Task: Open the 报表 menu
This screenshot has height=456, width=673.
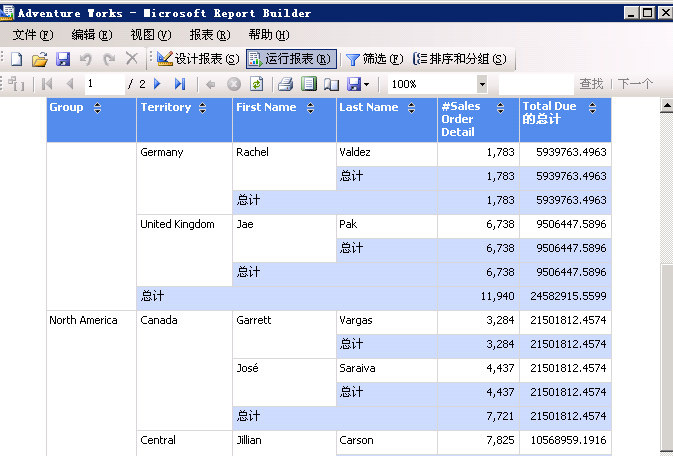Action: [x=209, y=35]
